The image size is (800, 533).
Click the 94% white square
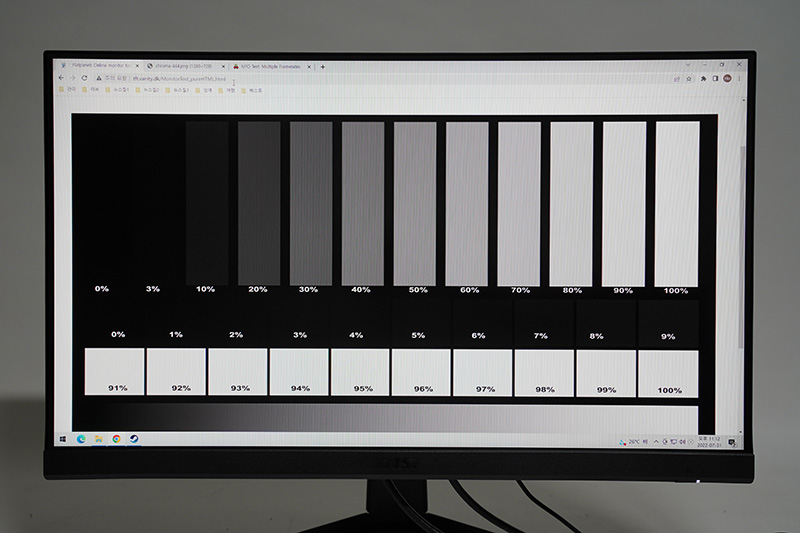(x=299, y=372)
